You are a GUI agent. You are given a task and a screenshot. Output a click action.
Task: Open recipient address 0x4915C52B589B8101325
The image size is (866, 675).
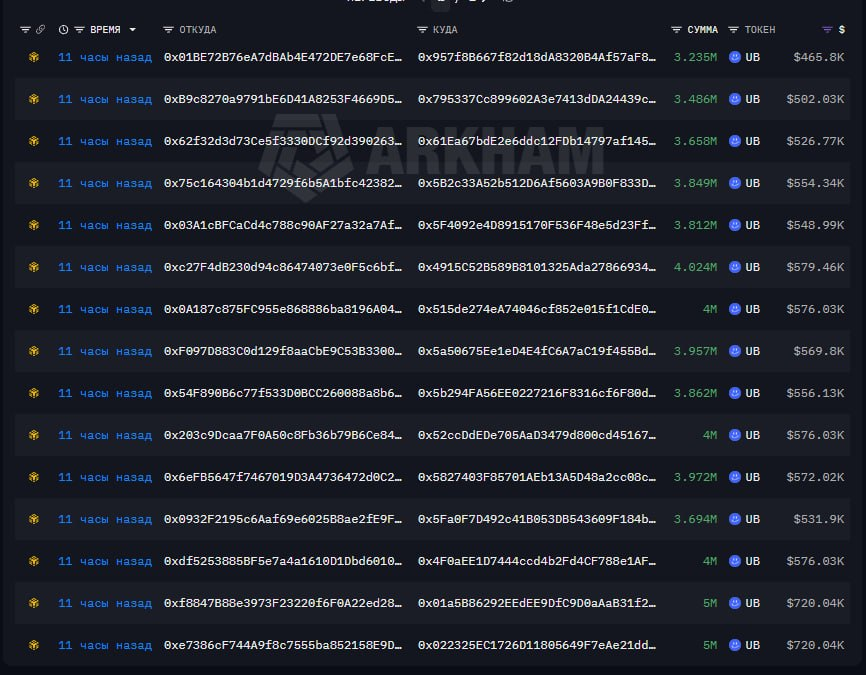tap(537, 267)
